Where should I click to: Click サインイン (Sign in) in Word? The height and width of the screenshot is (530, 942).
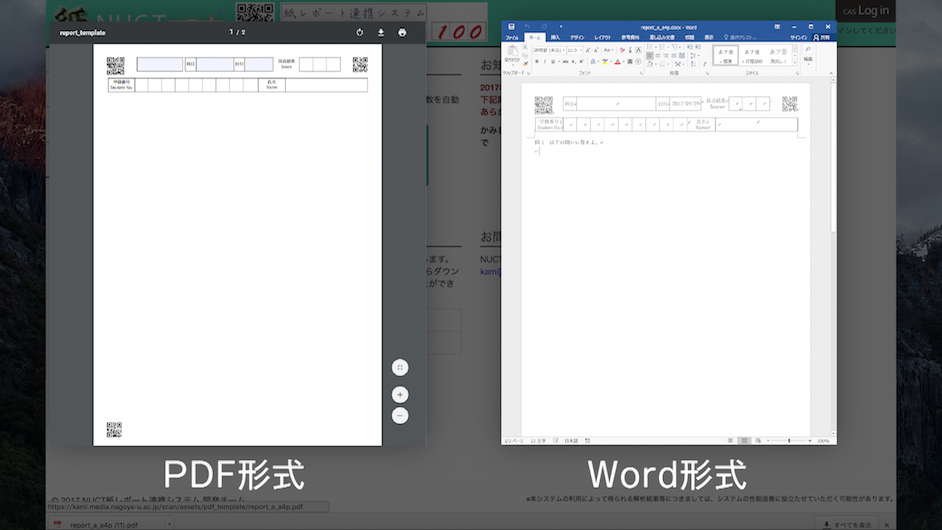point(799,38)
